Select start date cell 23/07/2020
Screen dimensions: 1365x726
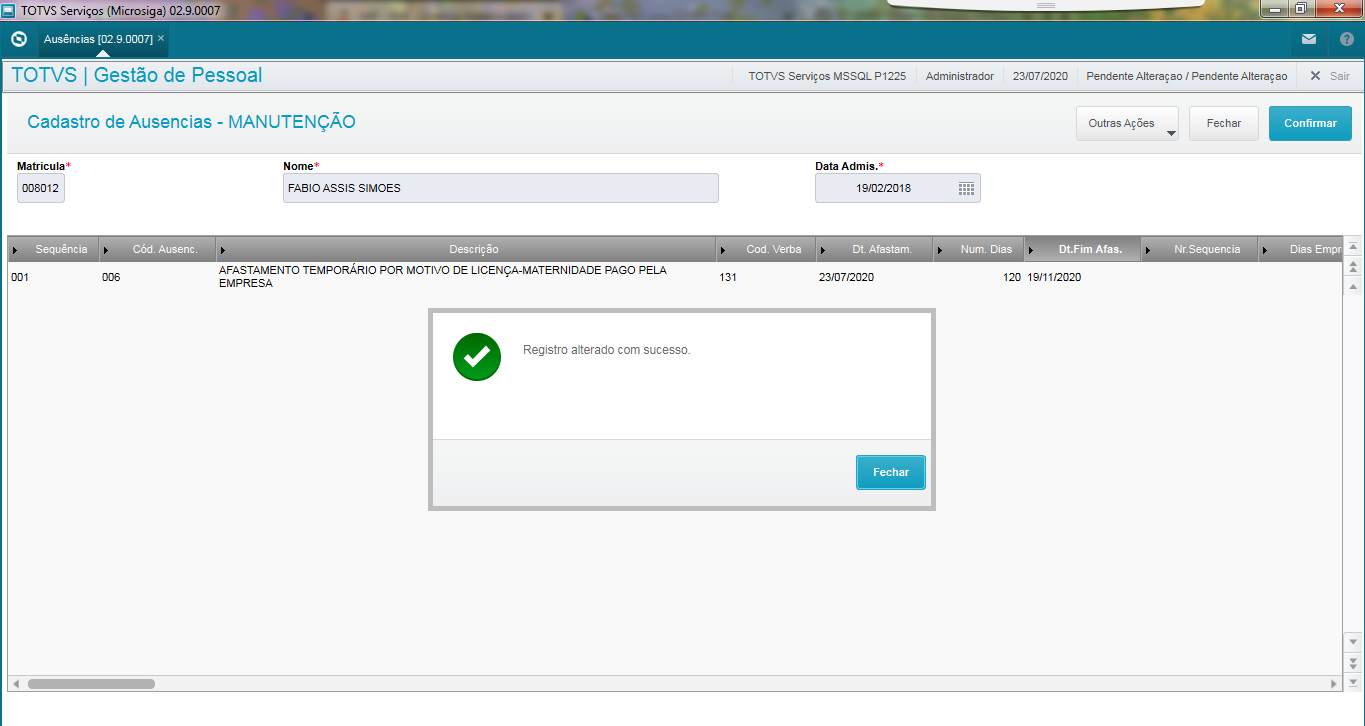point(874,277)
